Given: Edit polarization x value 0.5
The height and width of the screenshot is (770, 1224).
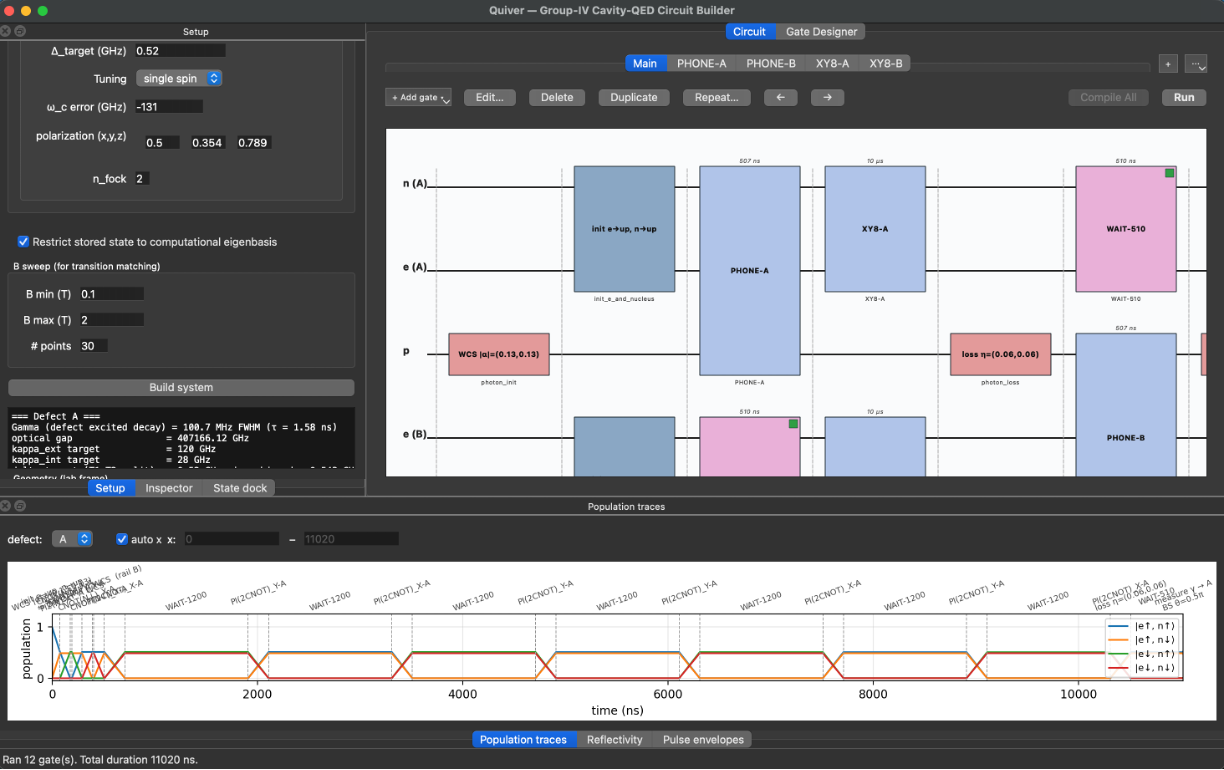Looking at the screenshot, I should tap(161, 143).
